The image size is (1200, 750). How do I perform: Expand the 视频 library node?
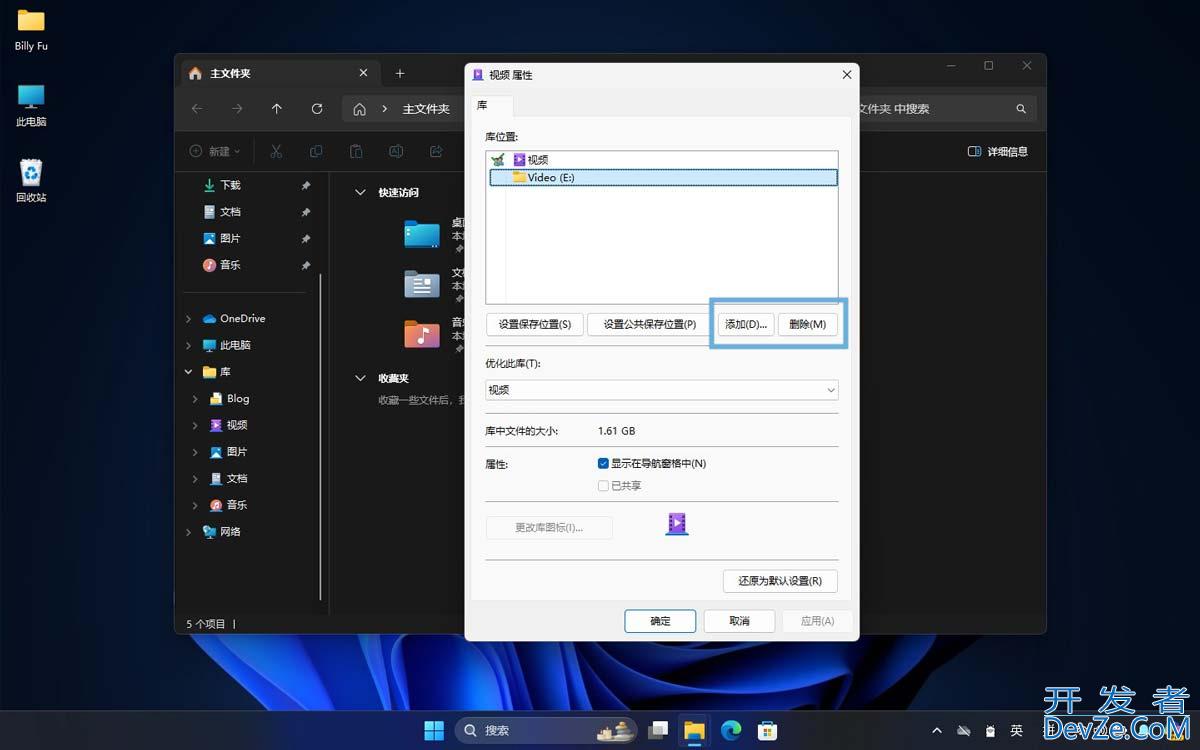195,425
